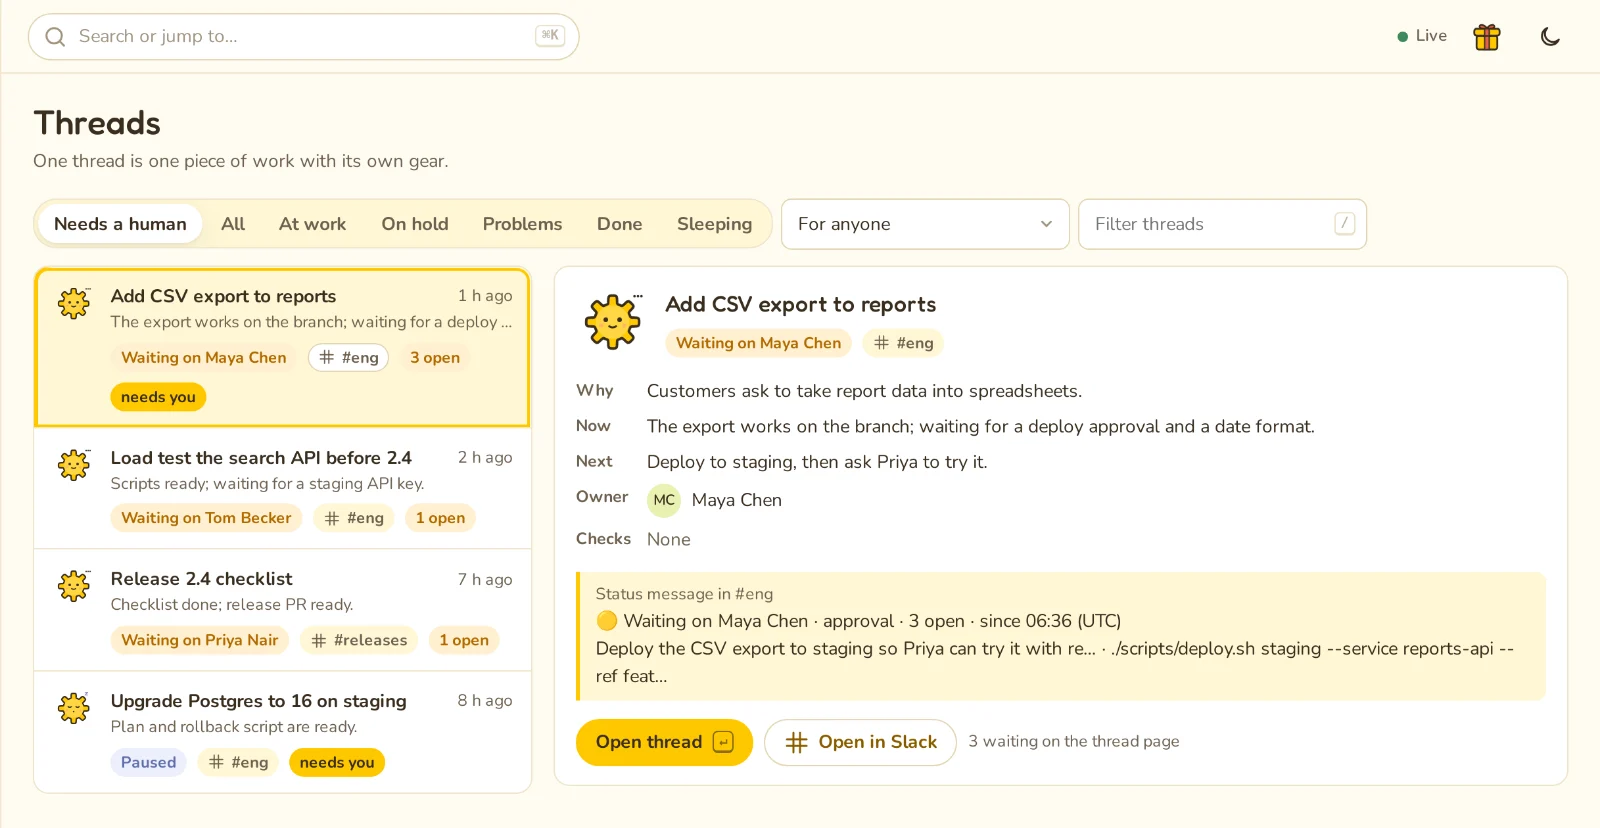This screenshot has width=1600, height=828.
Task: Click #eng tag on Upgrade Postgres thread
Action: [x=238, y=762]
